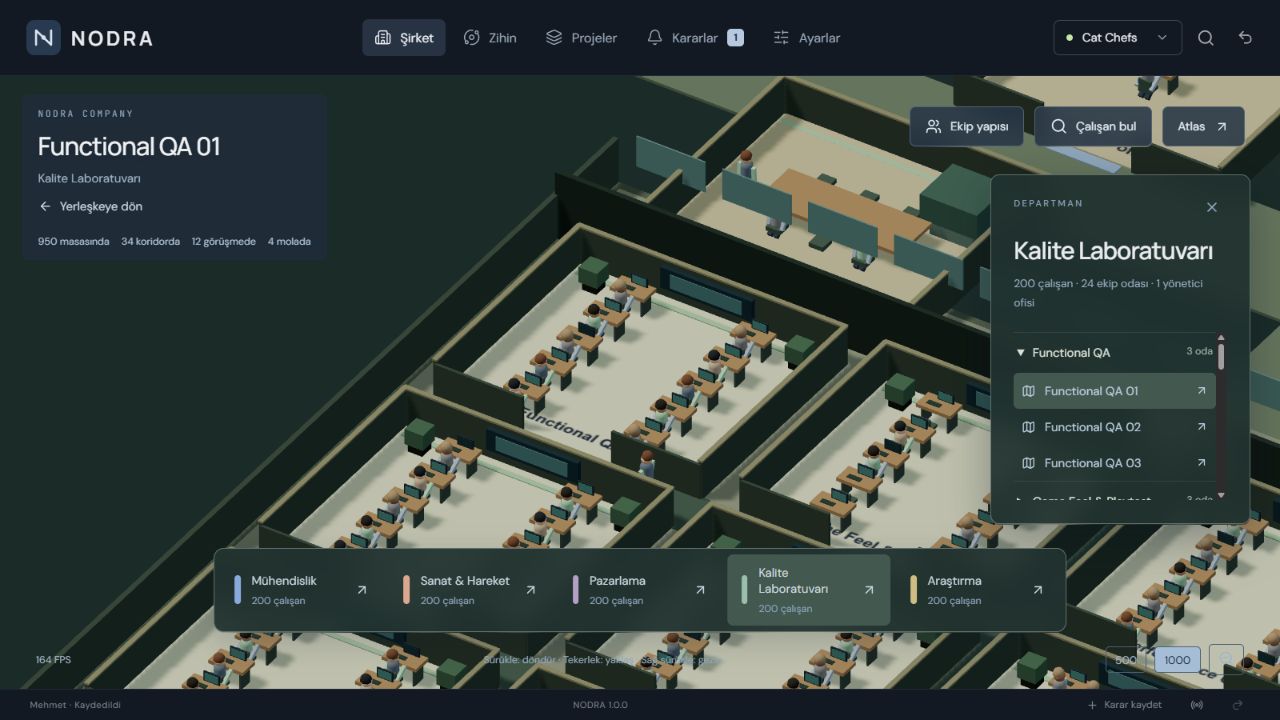Click the arrow icon on Araştırma card
The image size is (1280, 720).
click(1038, 590)
